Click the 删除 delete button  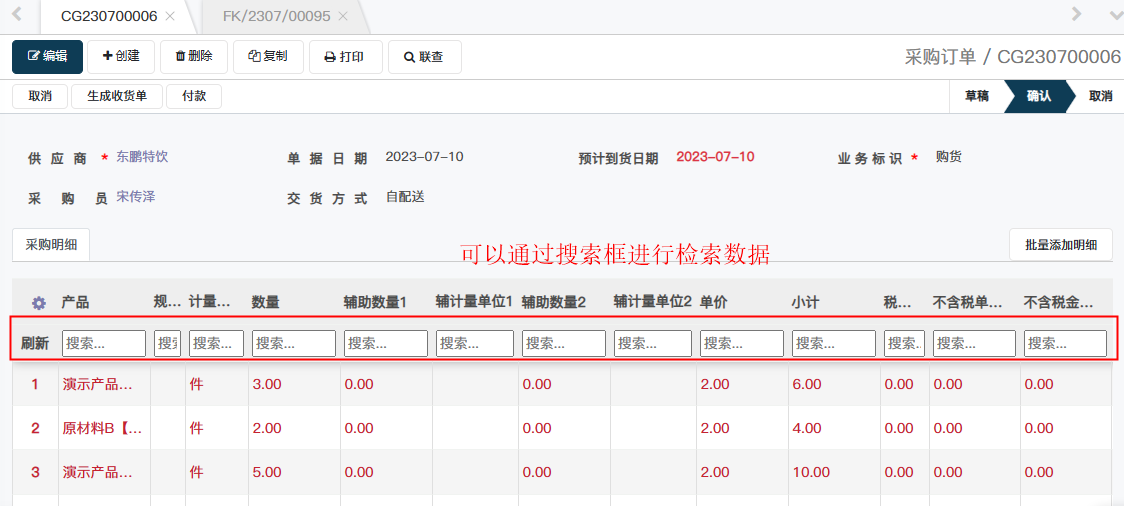[194, 57]
